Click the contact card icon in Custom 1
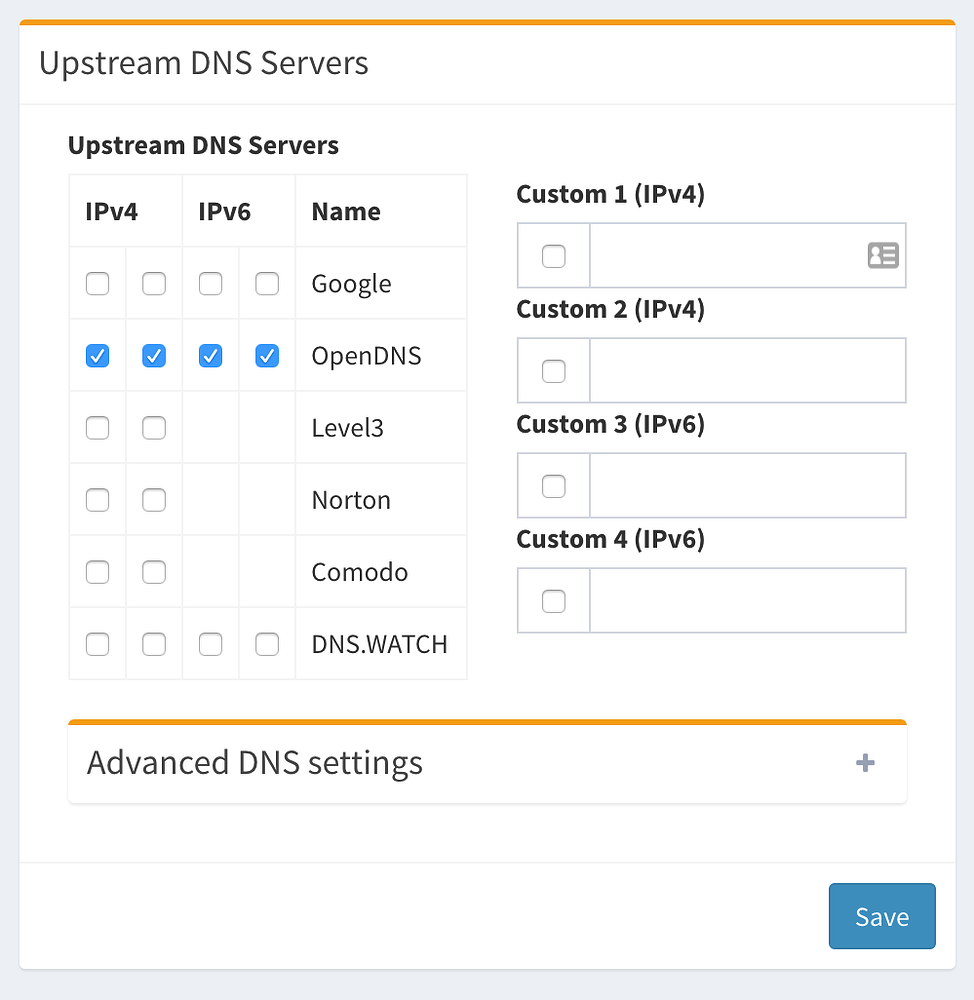This screenshot has height=1000, width=974. (882, 255)
